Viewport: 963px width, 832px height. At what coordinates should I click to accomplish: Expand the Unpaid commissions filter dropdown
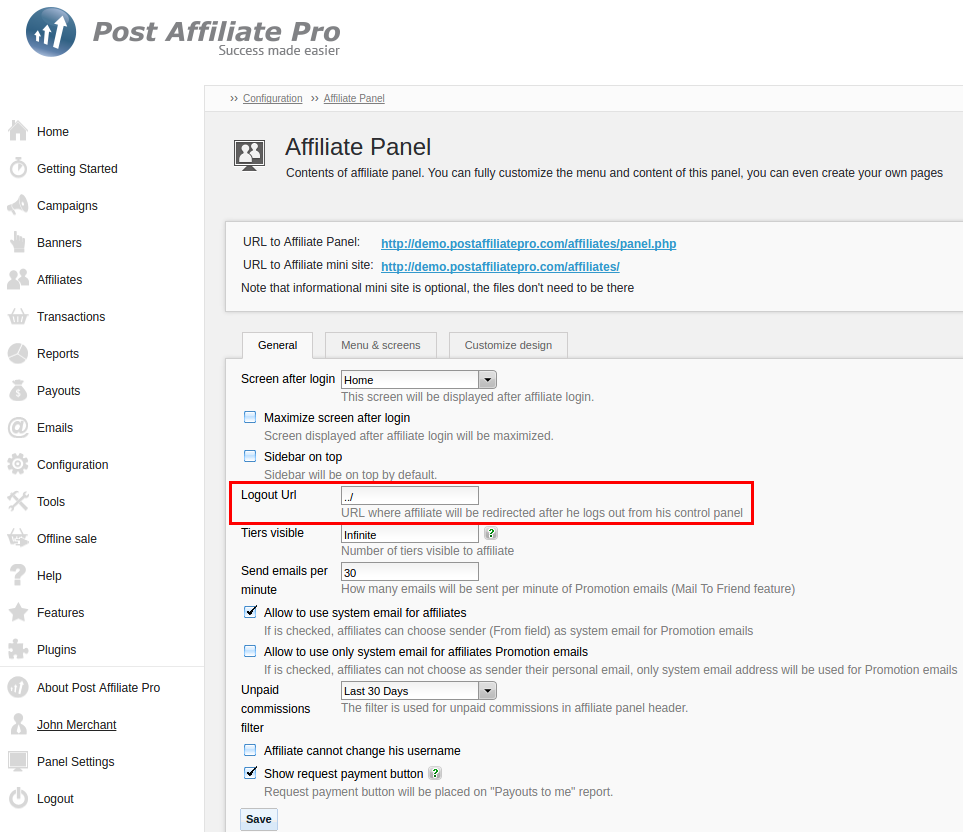[418, 691]
